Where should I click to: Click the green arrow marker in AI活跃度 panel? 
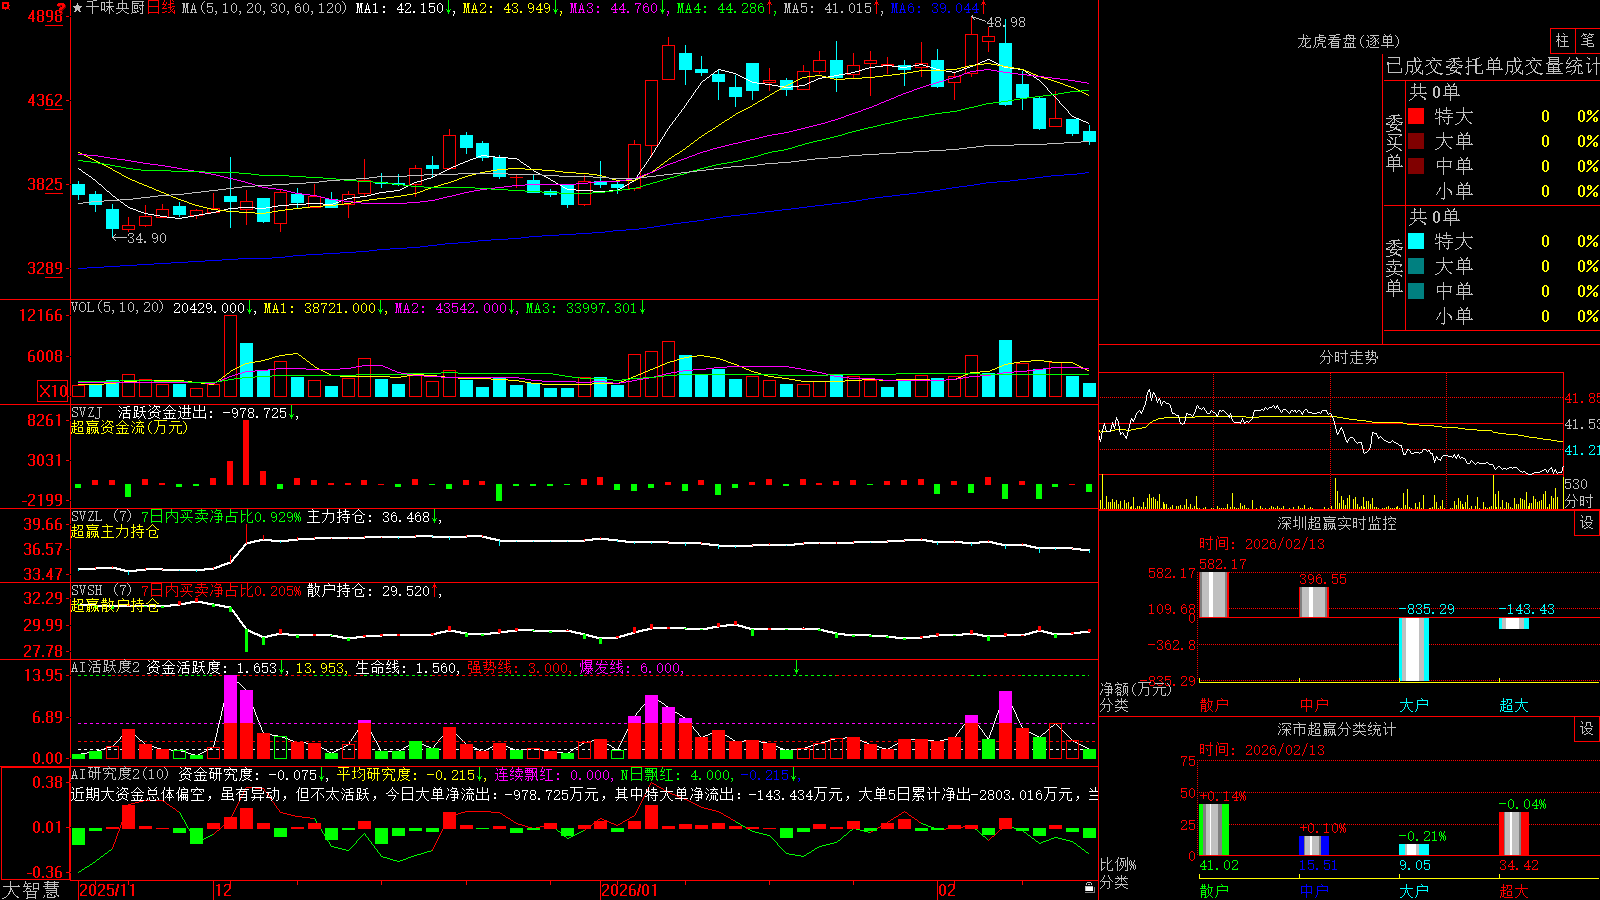coord(796,667)
